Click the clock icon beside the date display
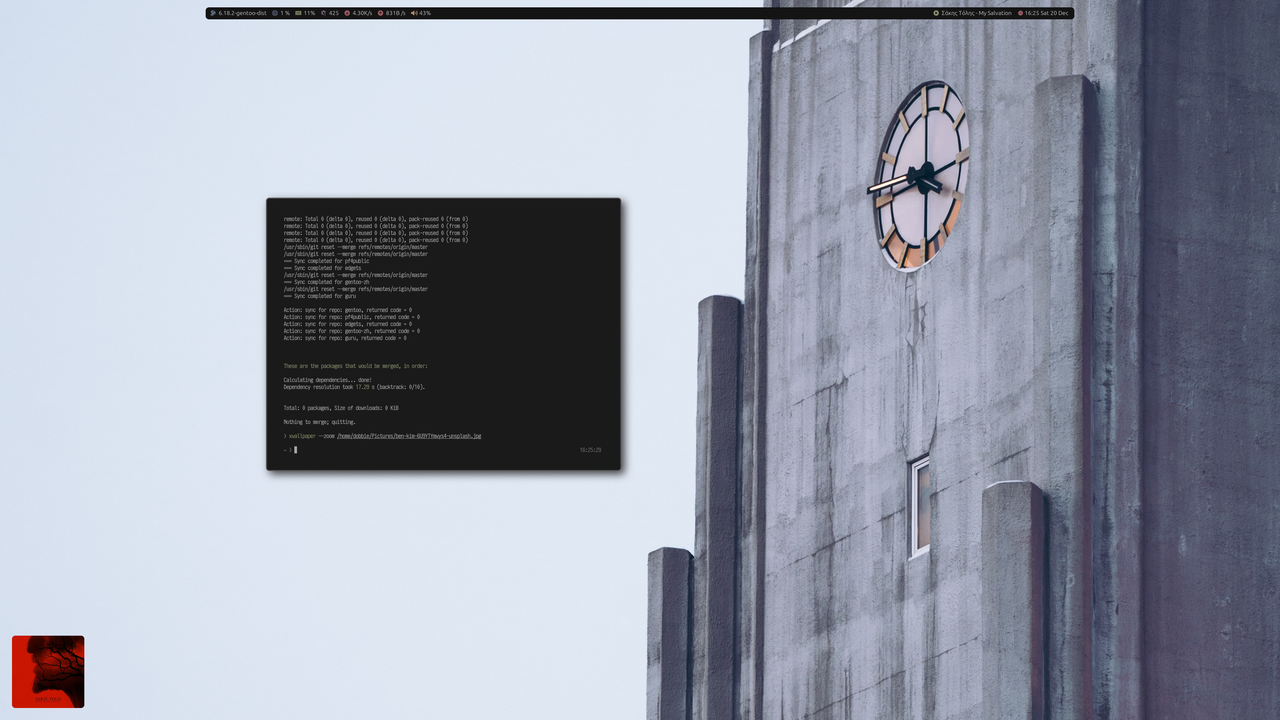 coord(1021,13)
